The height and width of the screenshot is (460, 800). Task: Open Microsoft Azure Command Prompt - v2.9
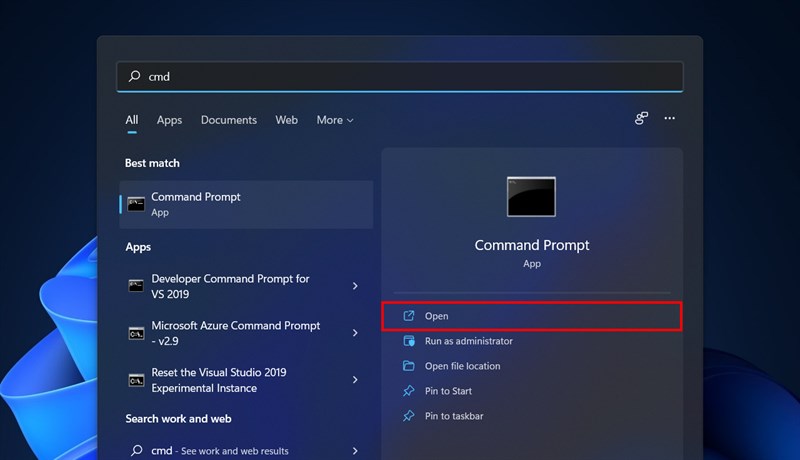point(246,333)
